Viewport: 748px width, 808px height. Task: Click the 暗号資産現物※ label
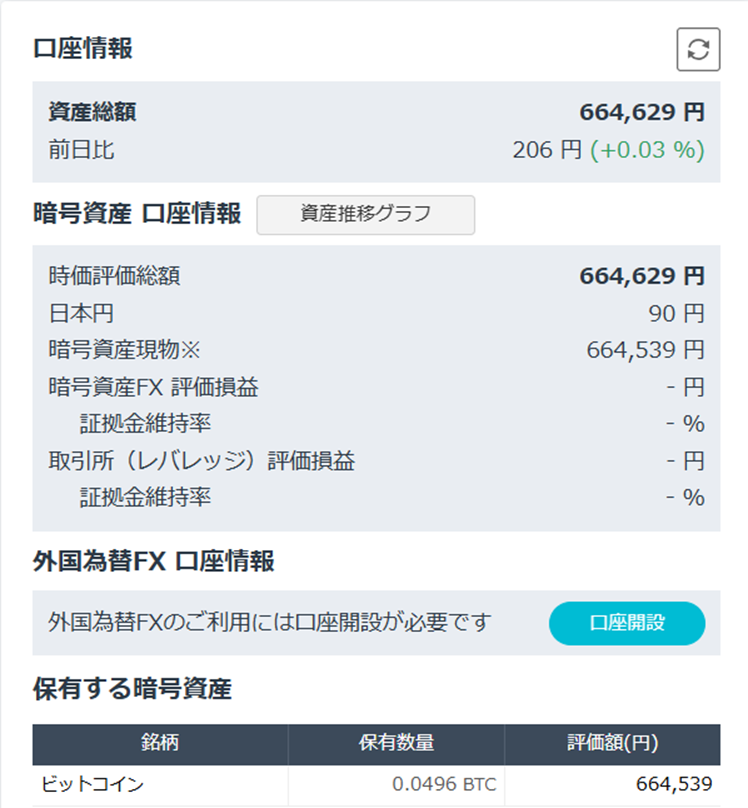click(125, 350)
